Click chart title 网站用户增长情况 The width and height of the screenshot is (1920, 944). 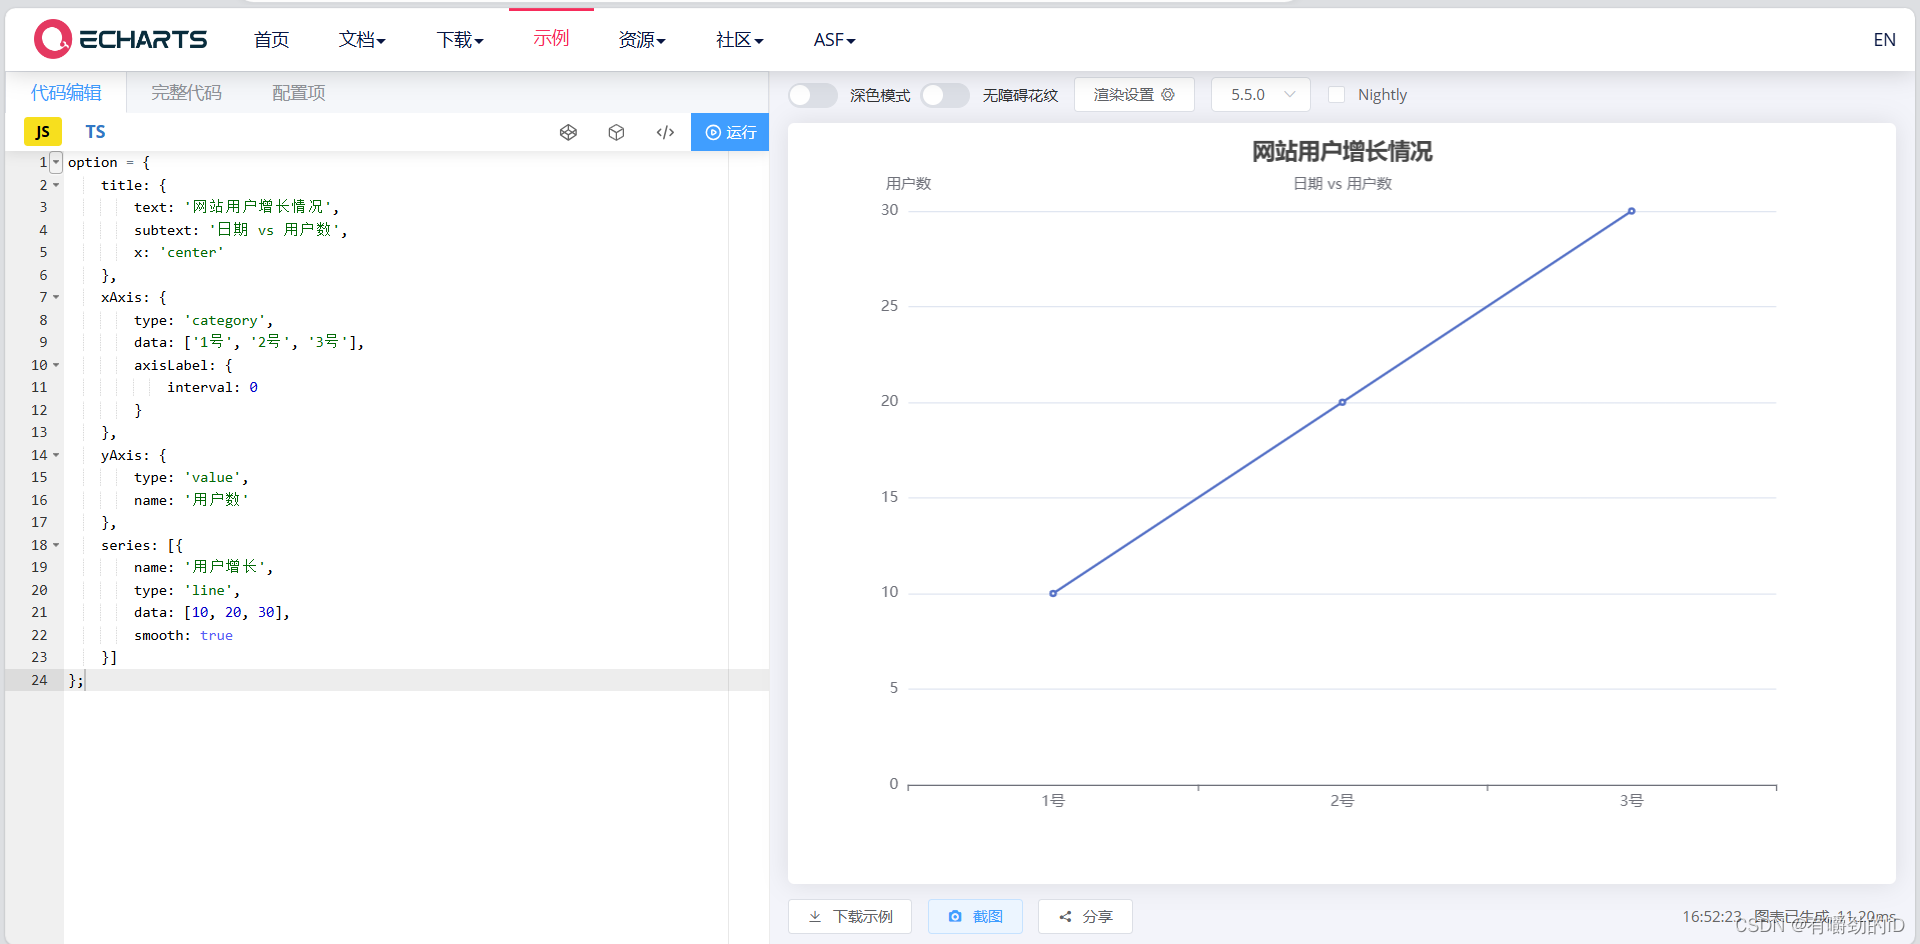coord(1342,151)
